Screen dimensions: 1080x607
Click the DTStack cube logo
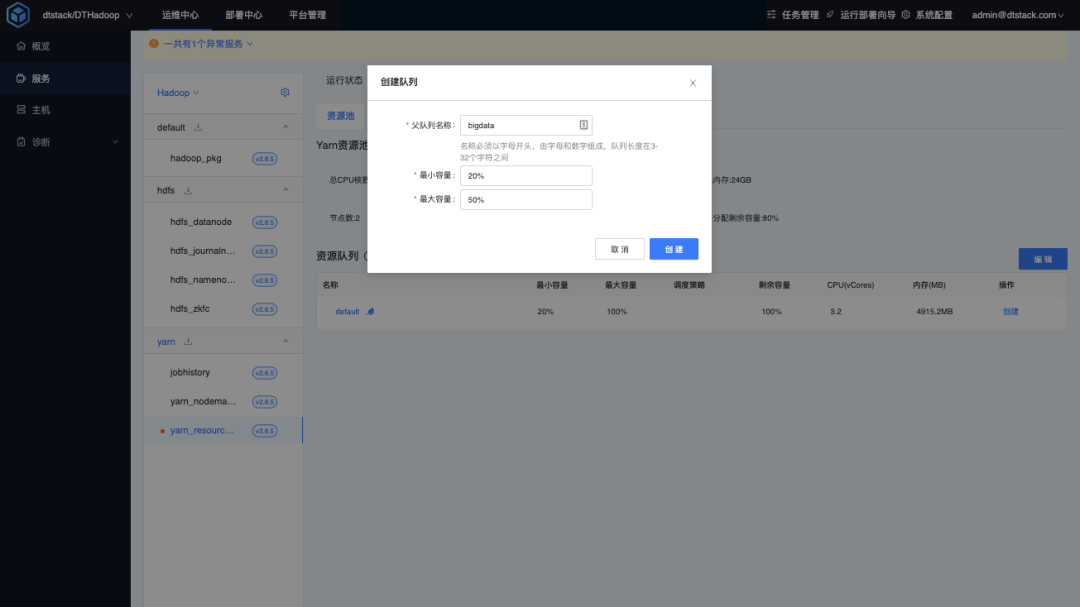(x=18, y=15)
